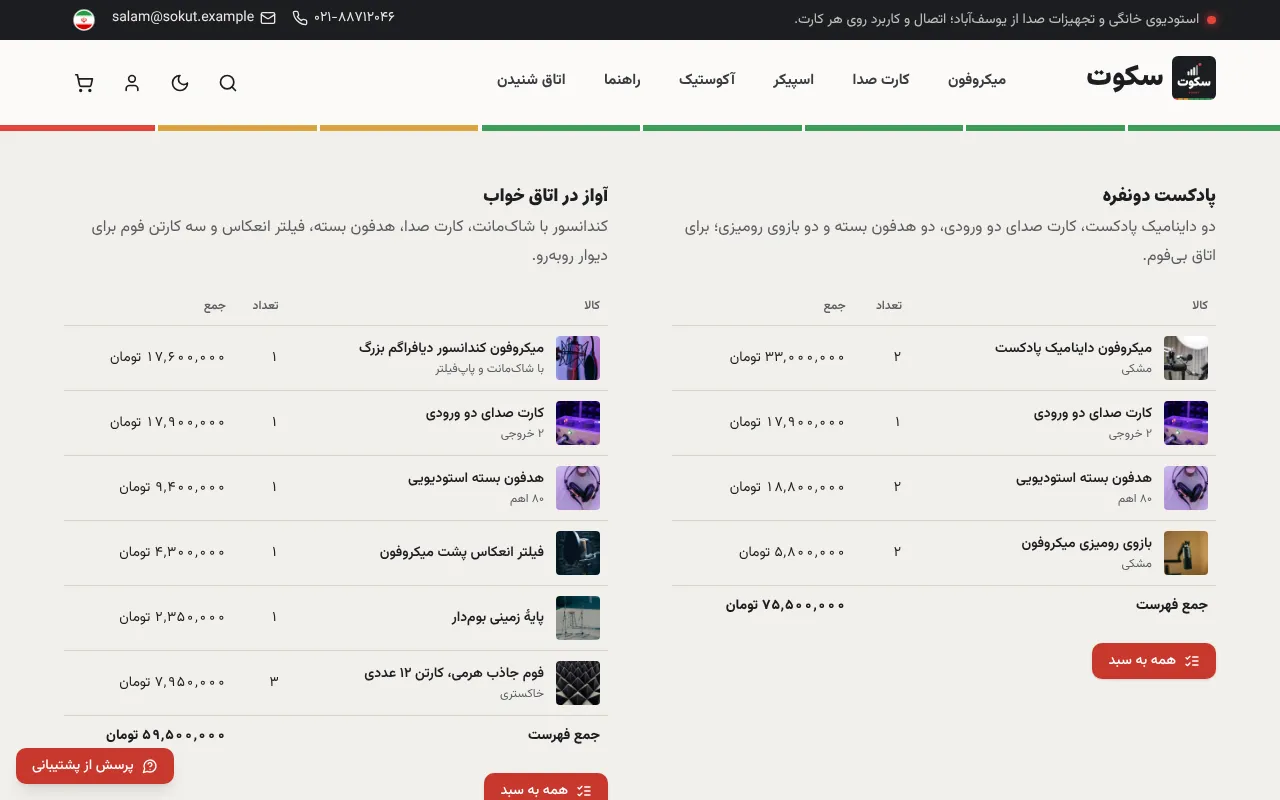Image resolution: width=1280 pixels, height=800 pixels.
Task: Open the راهنما menu
Action: click(x=622, y=79)
